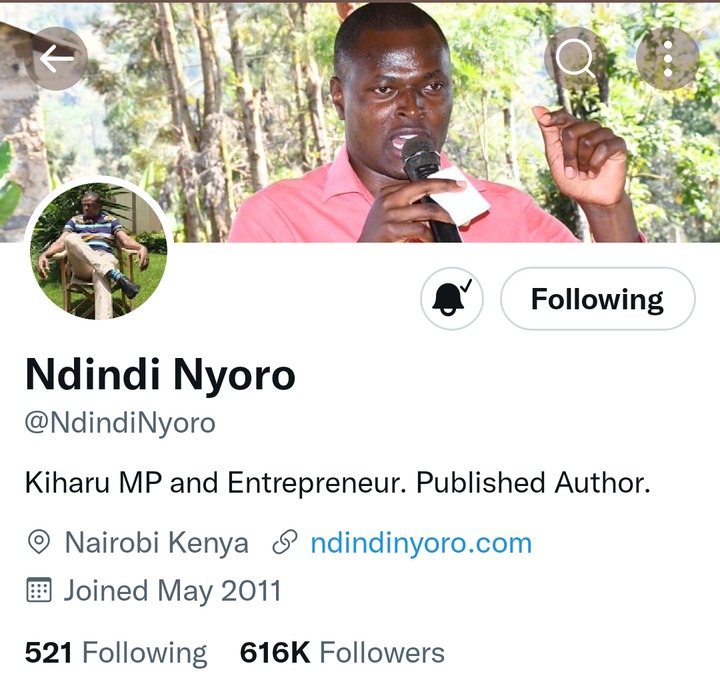This screenshot has height=698, width=720.
Task: Select the Ndindi Nyoro display name
Action: click(160, 375)
